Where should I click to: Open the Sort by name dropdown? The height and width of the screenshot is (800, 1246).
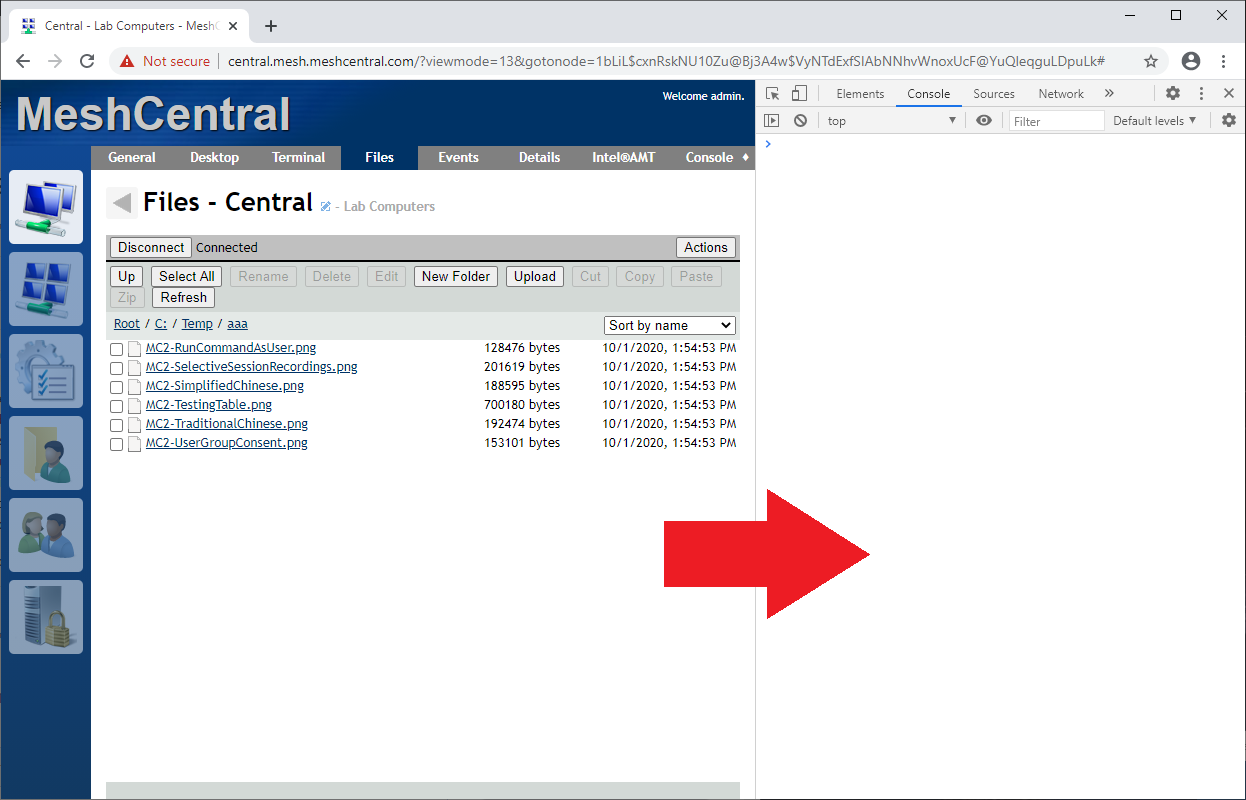pos(670,325)
